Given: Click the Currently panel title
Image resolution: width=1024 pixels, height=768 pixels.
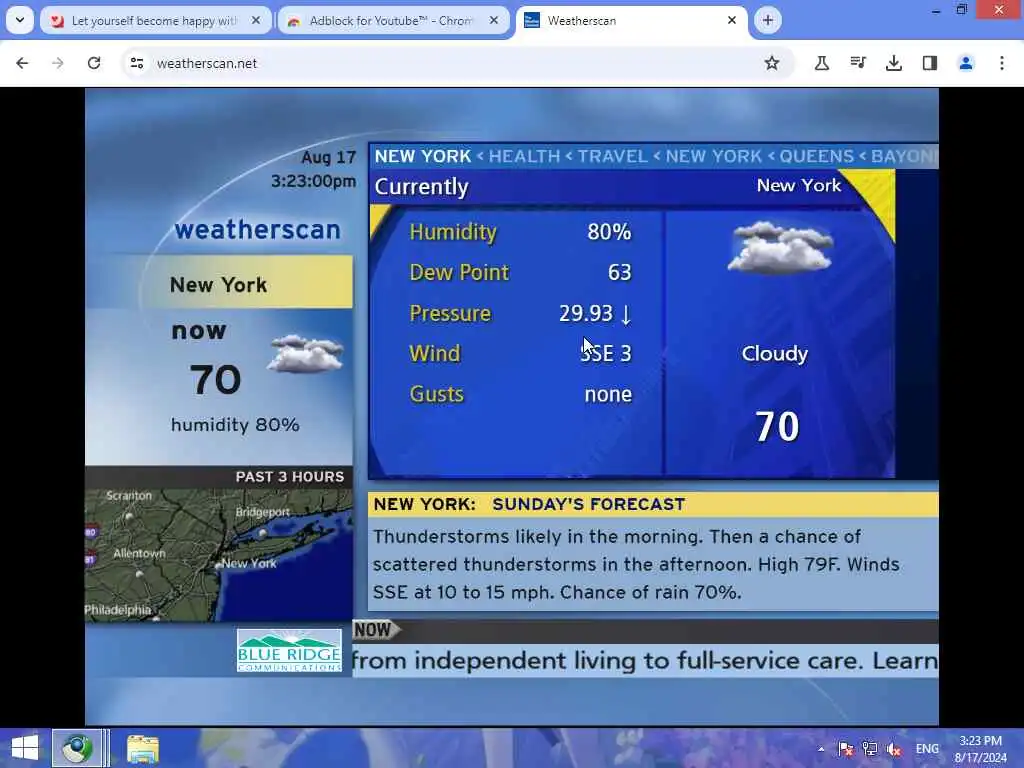Looking at the screenshot, I should 421,187.
